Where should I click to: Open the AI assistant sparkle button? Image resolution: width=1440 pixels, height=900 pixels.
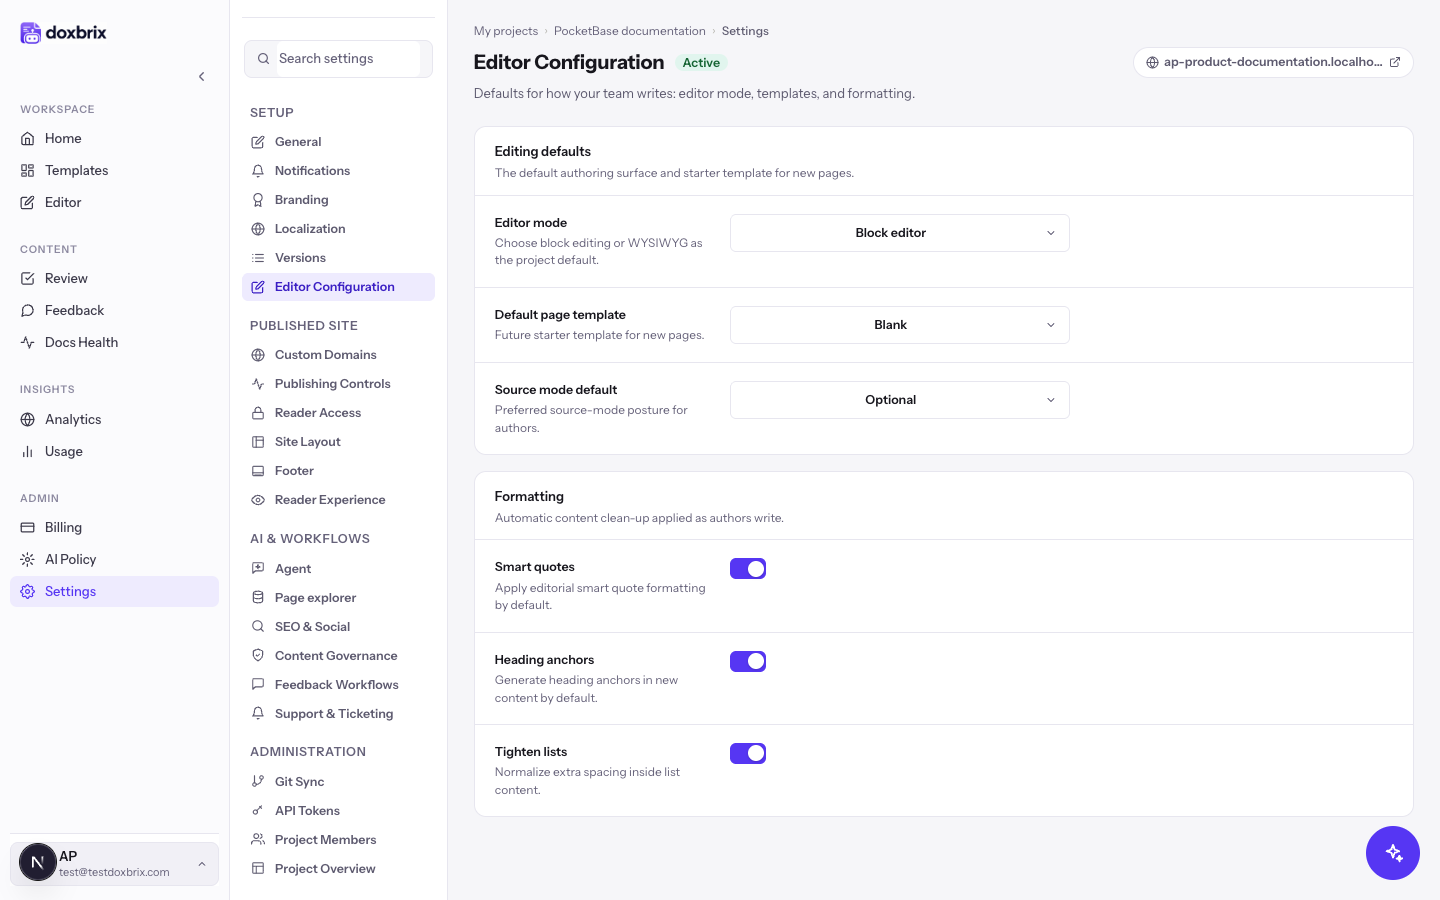point(1393,853)
